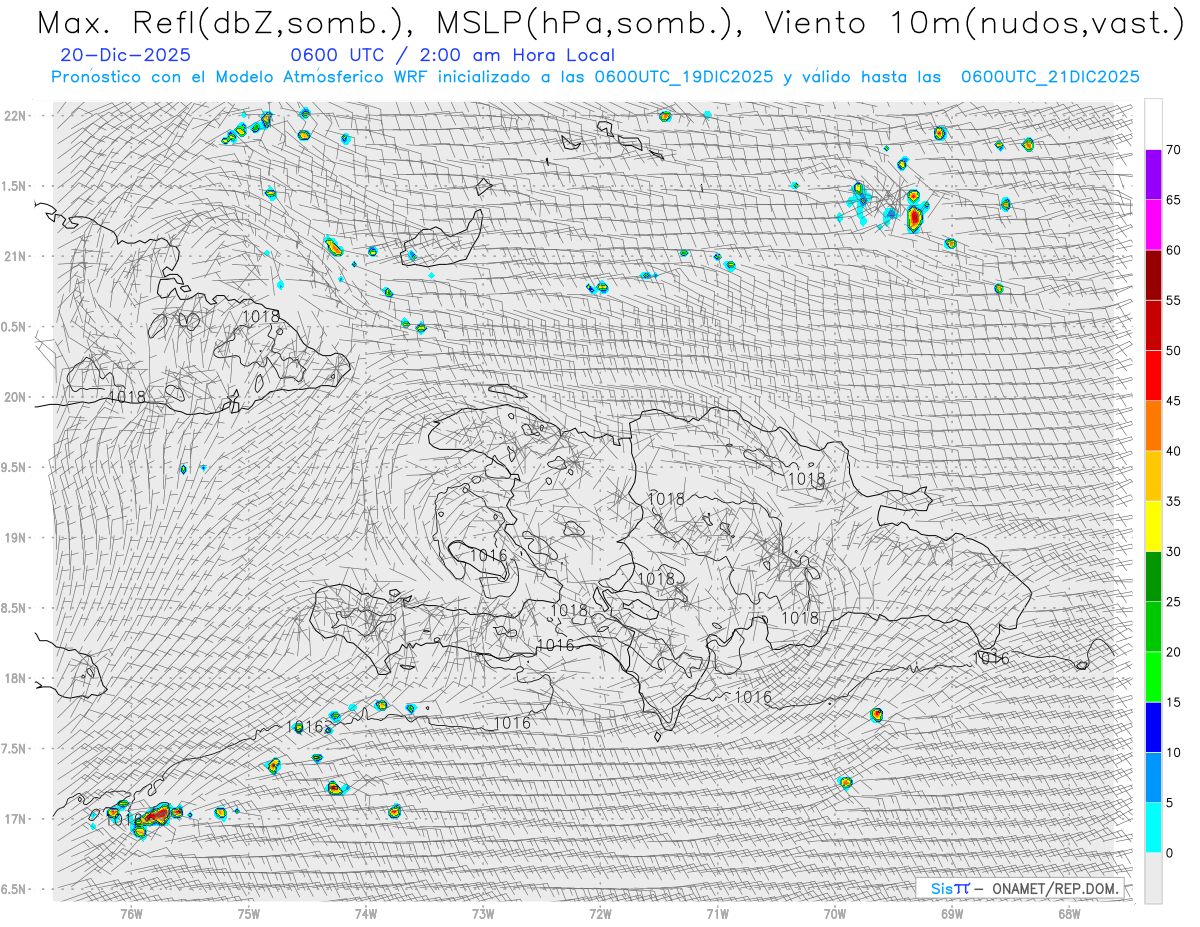
Task: Click the colorbar value '35'
Action: tap(1173, 501)
